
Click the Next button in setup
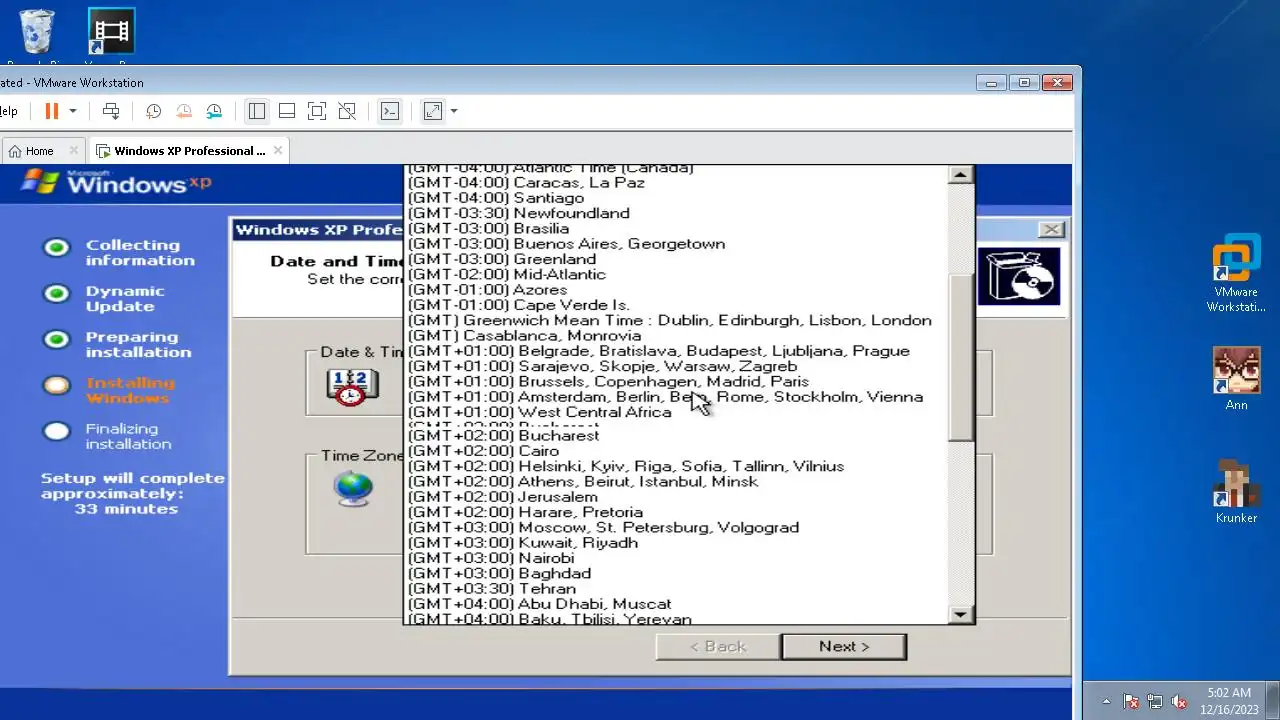[844, 646]
